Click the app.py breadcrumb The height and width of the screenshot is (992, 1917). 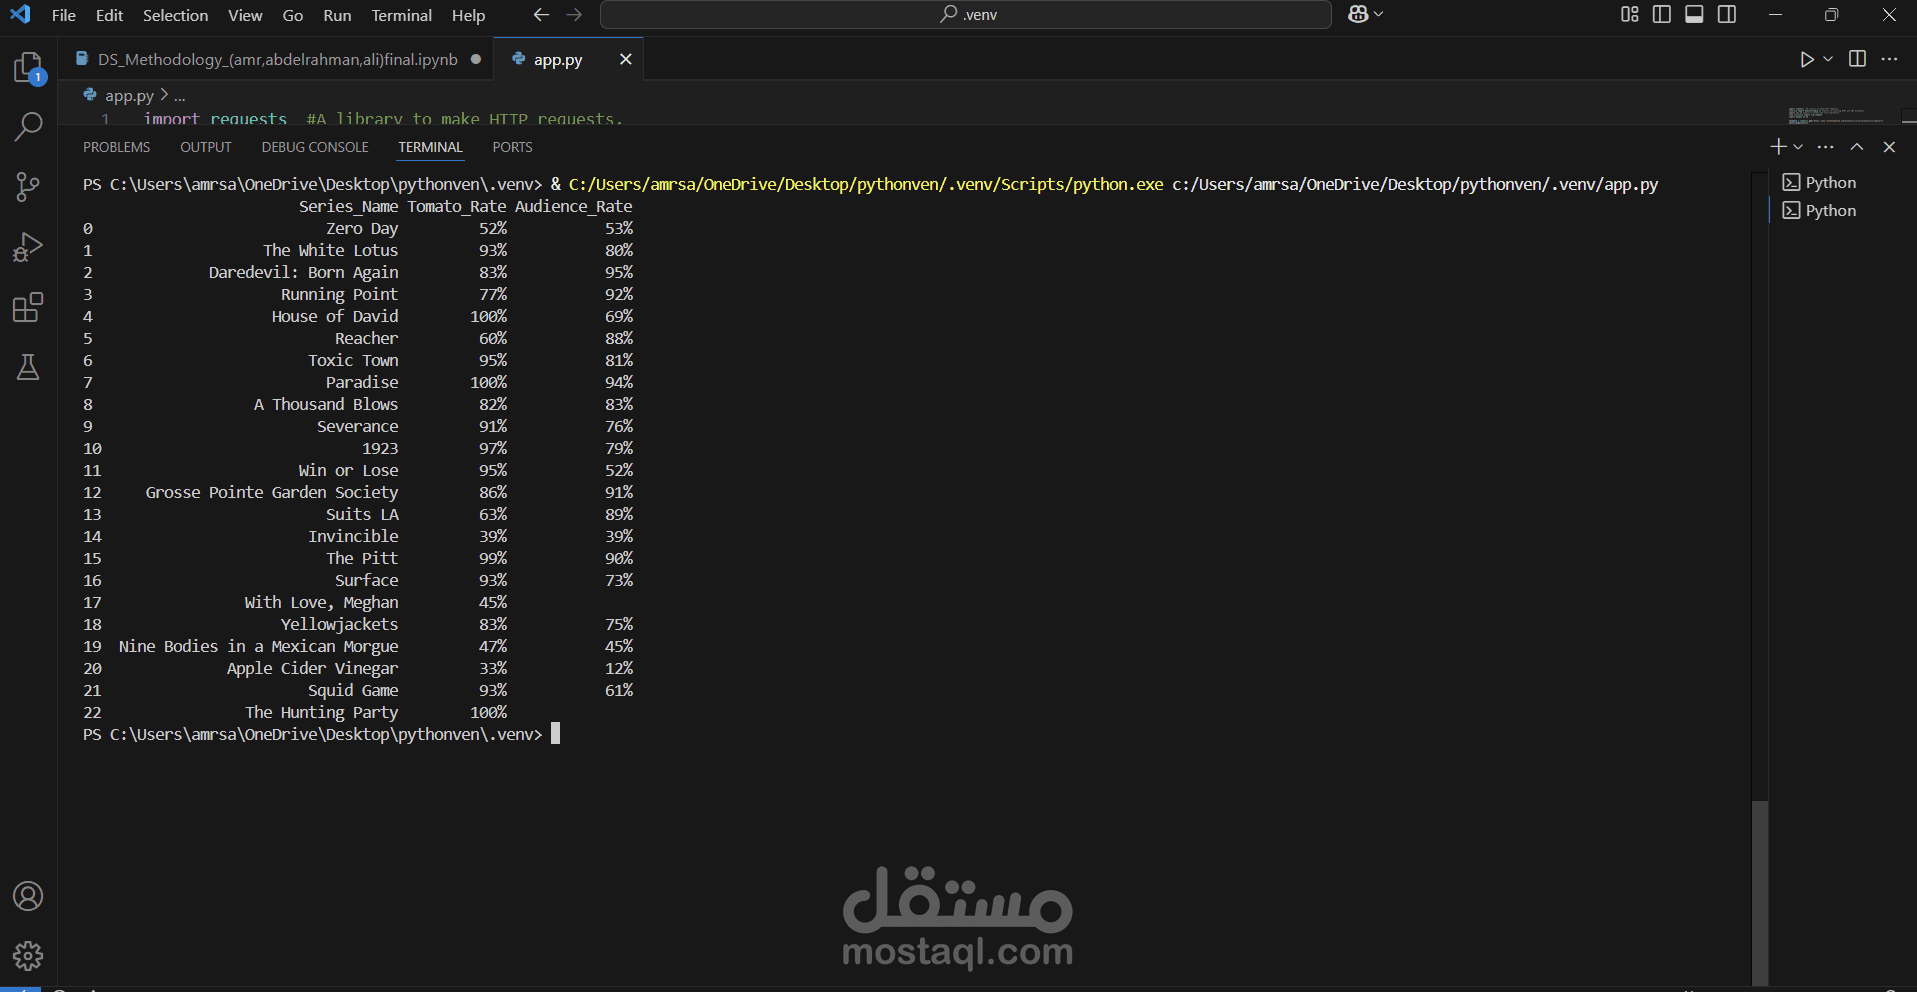(129, 96)
